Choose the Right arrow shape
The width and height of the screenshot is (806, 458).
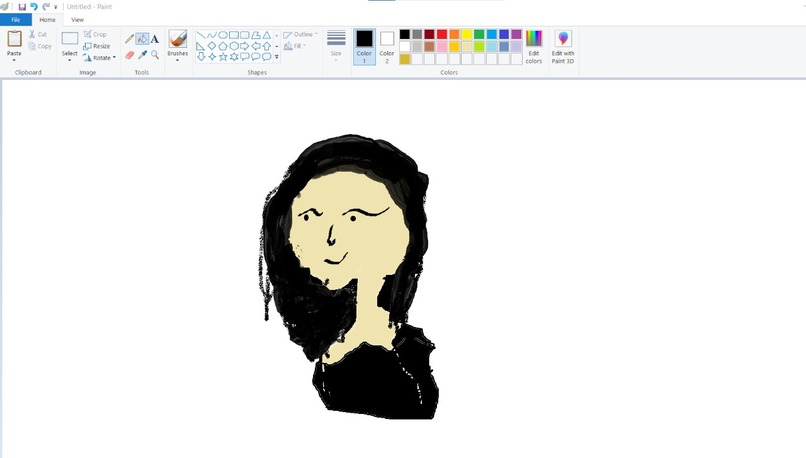pyautogui.click(x=245, y=46)
